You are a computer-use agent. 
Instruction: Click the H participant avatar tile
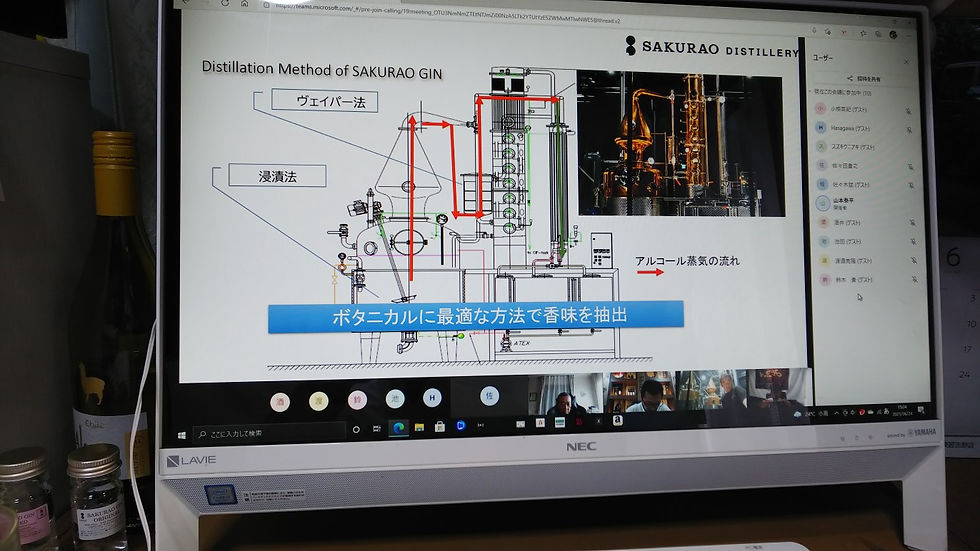tap(432, 397)
